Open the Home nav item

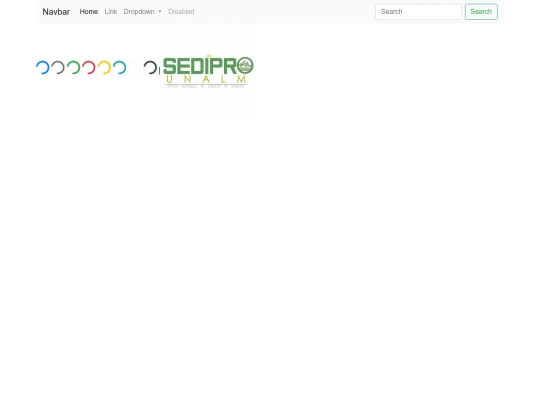coord(89,12)
